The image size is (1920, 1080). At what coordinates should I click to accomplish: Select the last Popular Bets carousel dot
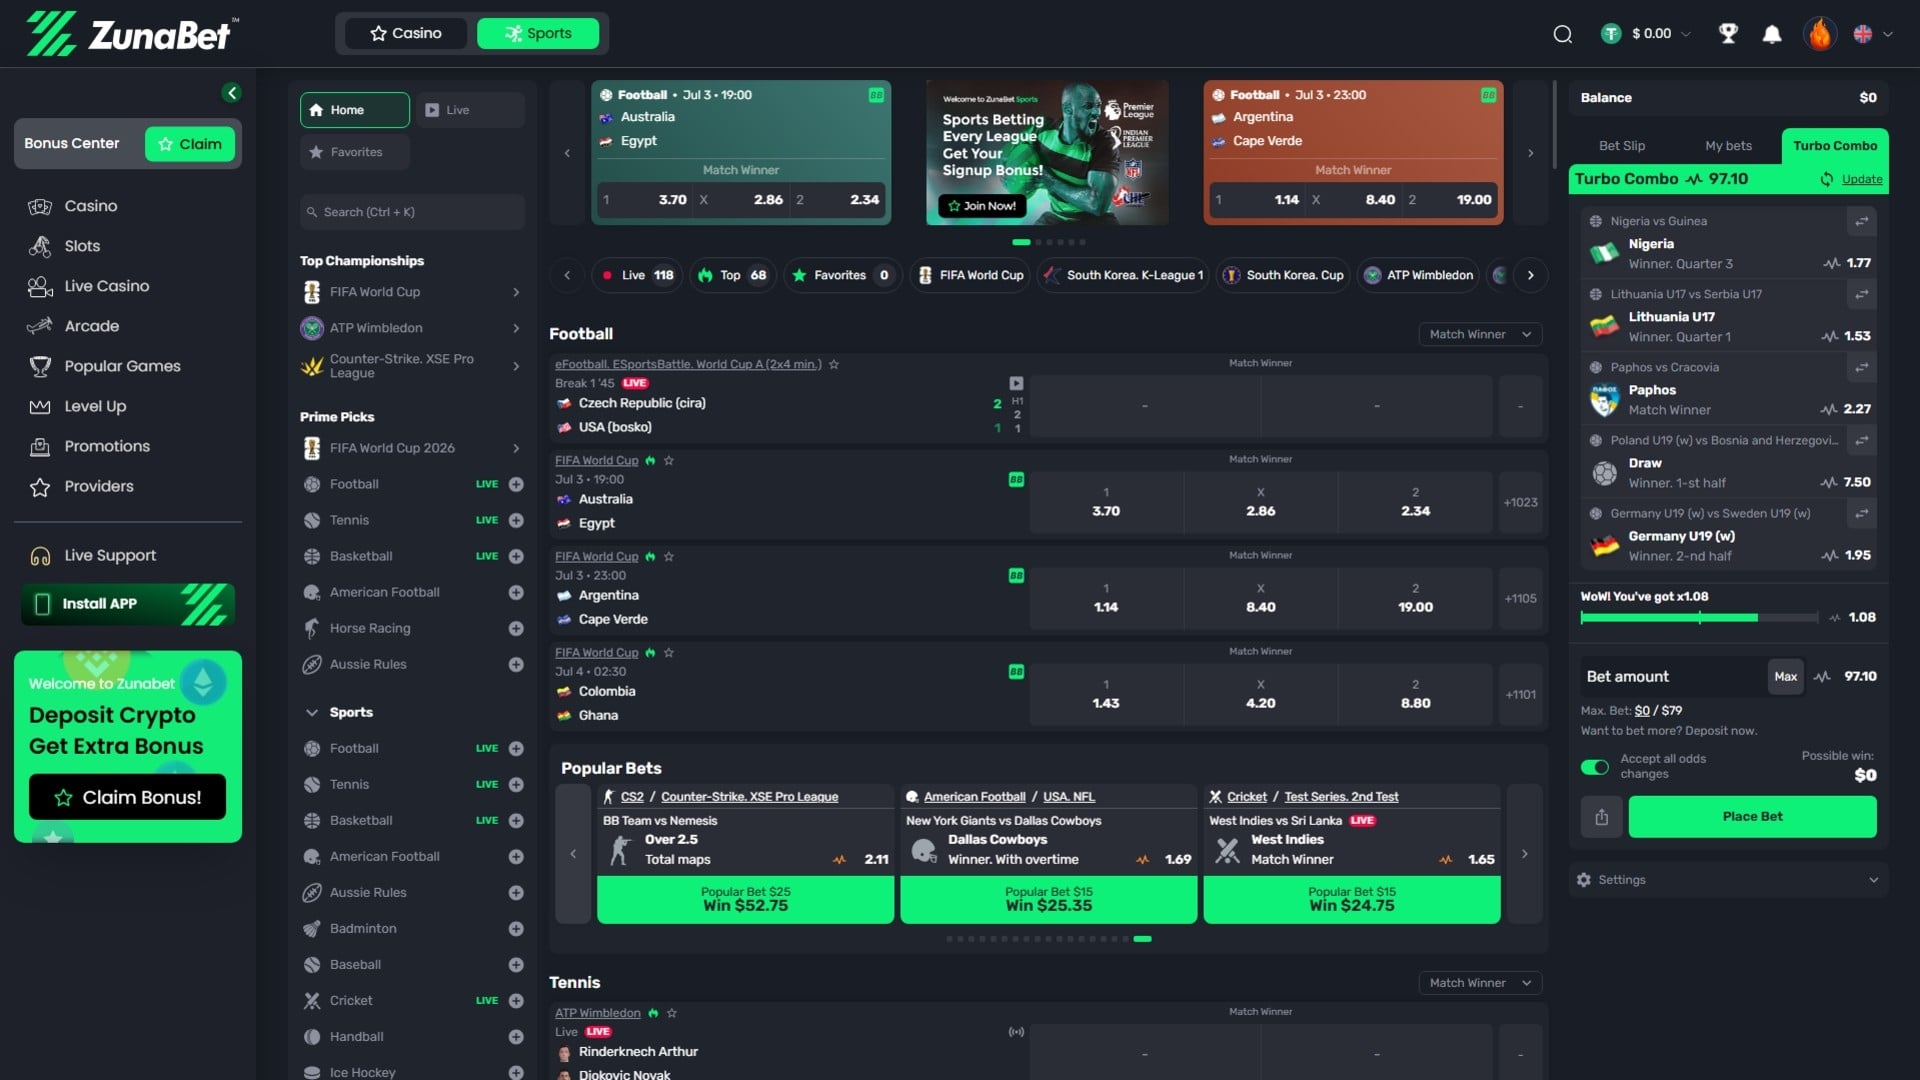click(x=1142, y=939)
